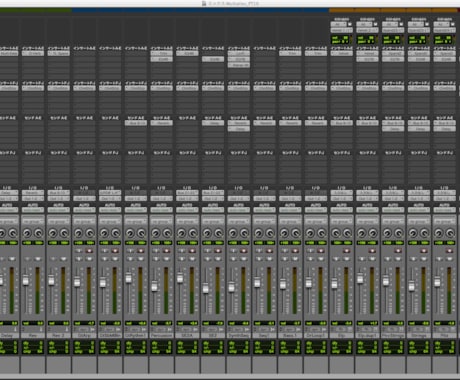Image resolution: width=460 pixels, height=380 pixels.
Task: Open the output path selector on GtArp track
Action: [x=84, y=199]
